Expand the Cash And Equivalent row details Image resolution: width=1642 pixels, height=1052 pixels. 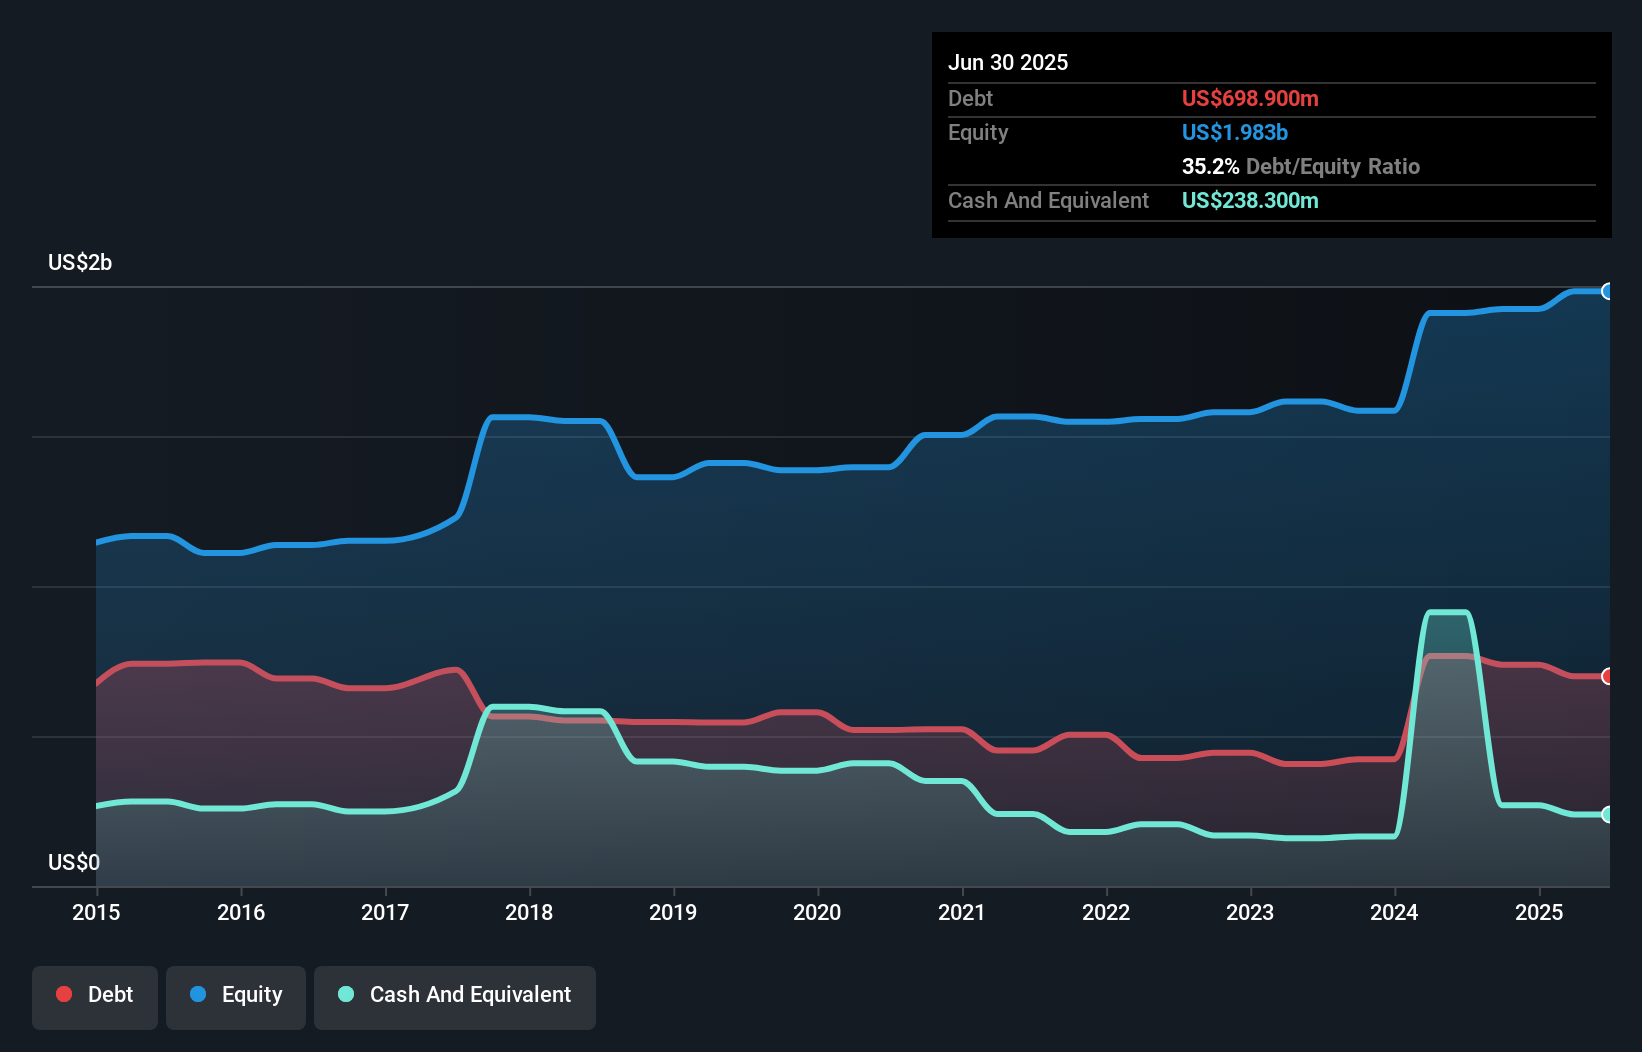tap(1048, 200)
